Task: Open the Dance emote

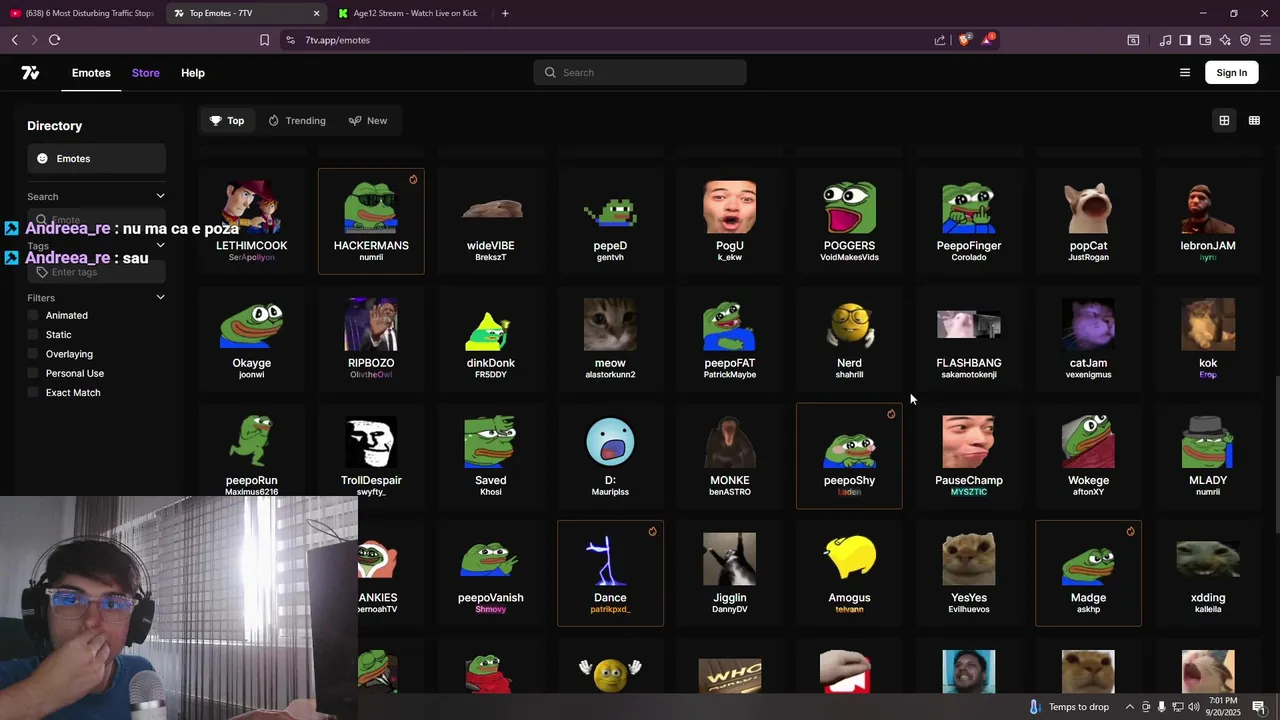Action: [x=610, y=573]
